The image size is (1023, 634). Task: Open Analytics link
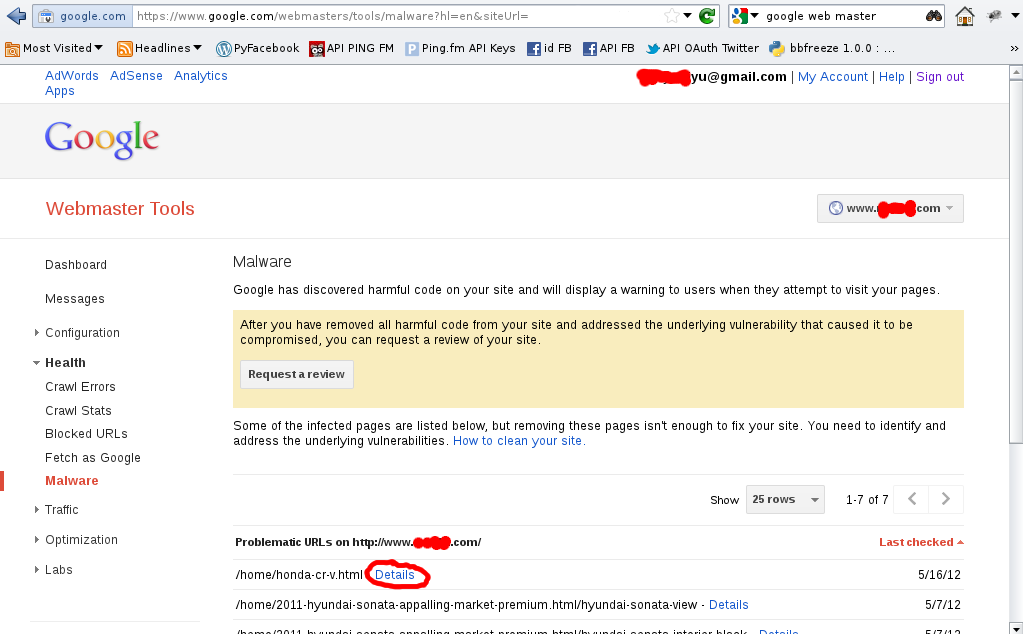(x=201, y=76)
